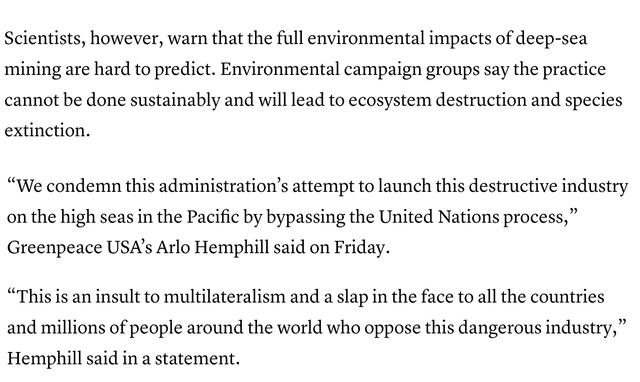The width and height of the screenshot is (640, 382).
Task: Click 'We condemn' at start of quote
Action: 64,186
